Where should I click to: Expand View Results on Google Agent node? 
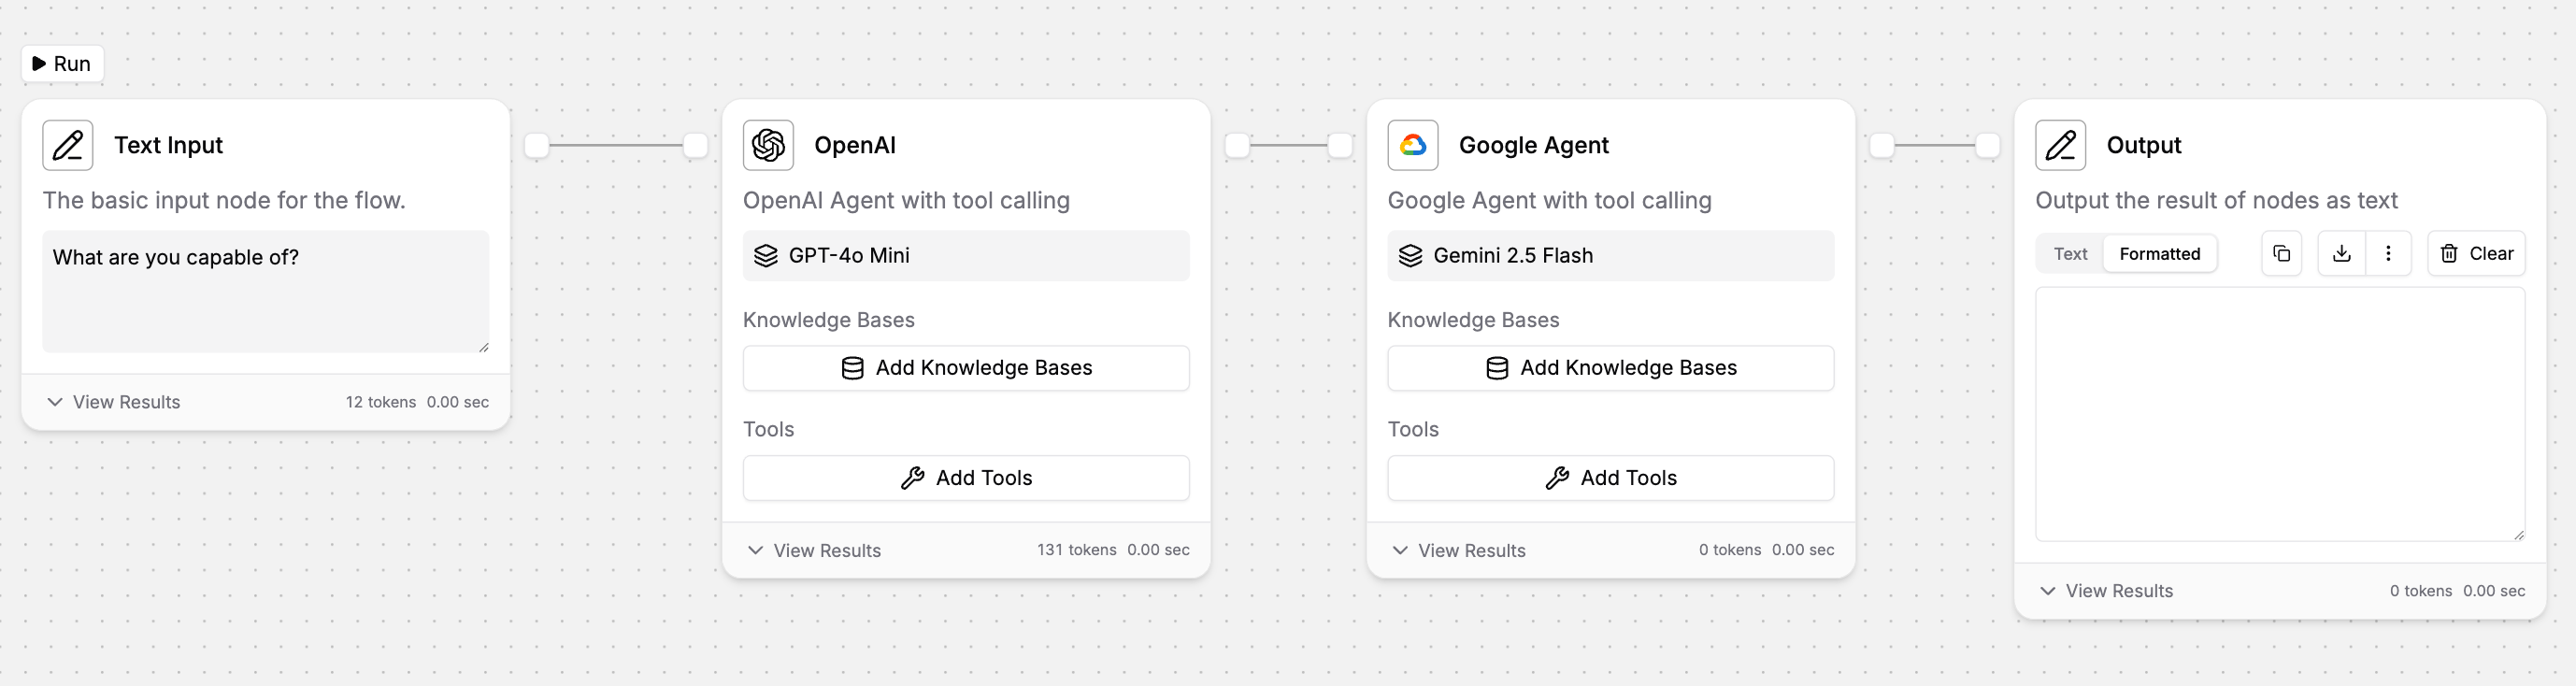pos(1459,550)
